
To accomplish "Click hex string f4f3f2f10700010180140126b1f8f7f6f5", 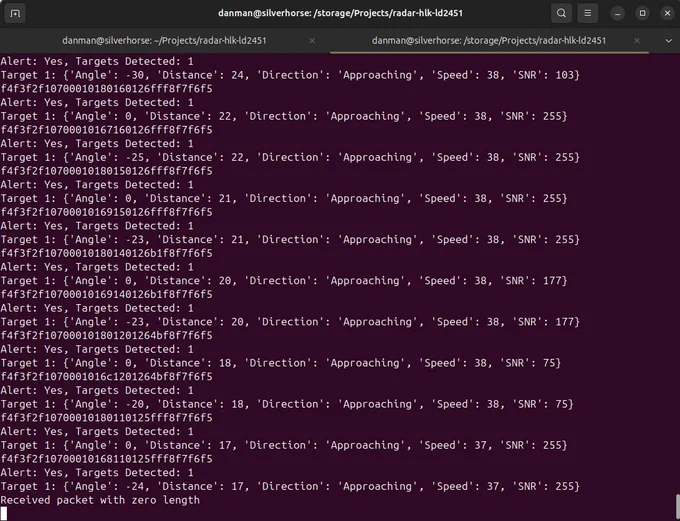I will (x=107, y=253).
